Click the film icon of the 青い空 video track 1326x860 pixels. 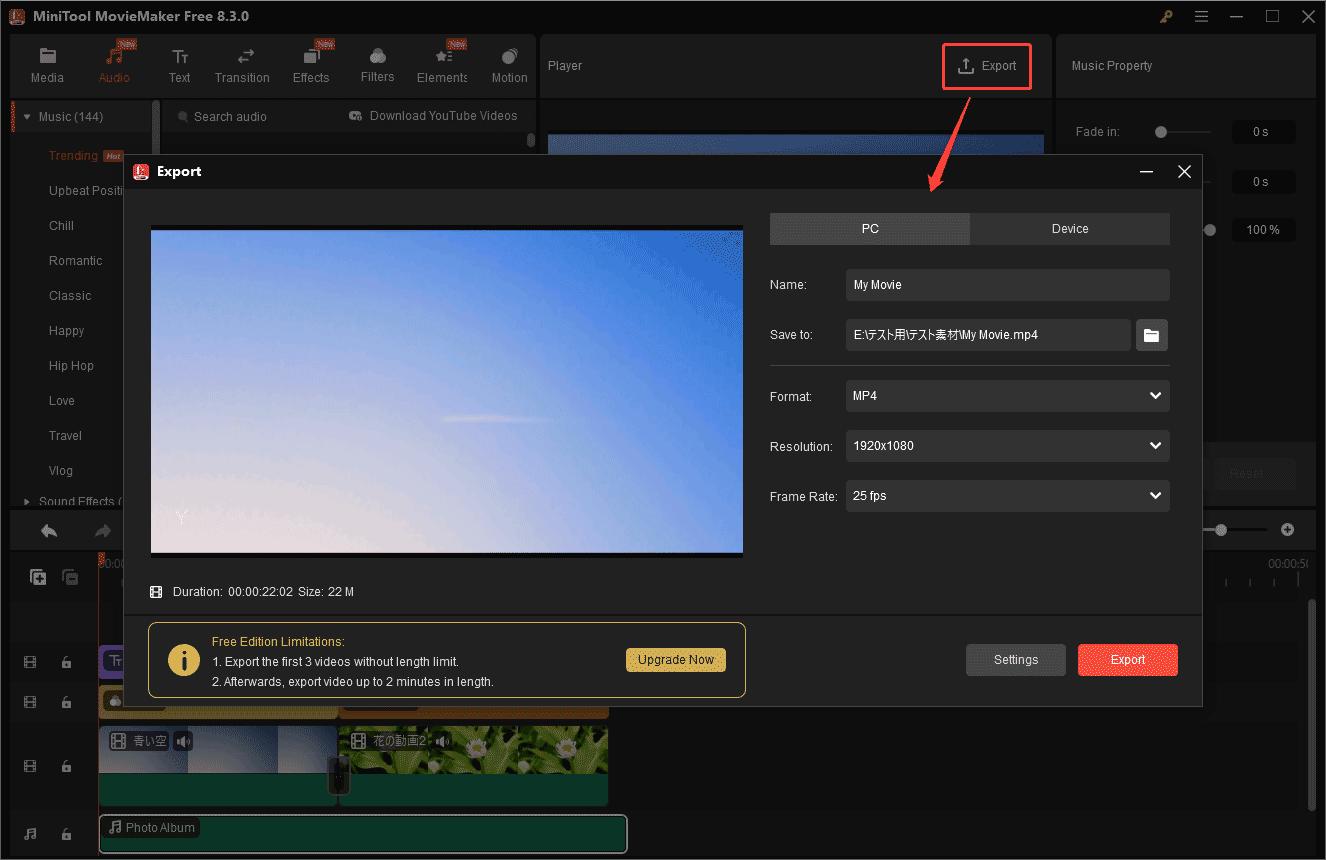pos(30,767)
